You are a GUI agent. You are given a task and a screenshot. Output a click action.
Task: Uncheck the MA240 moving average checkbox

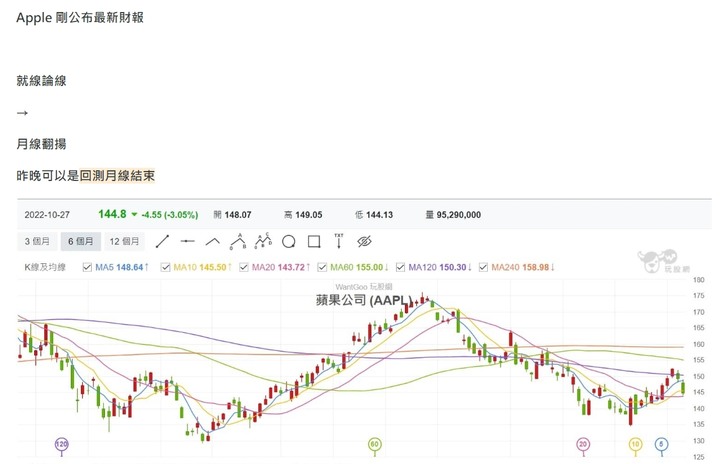tap(483, 267)
